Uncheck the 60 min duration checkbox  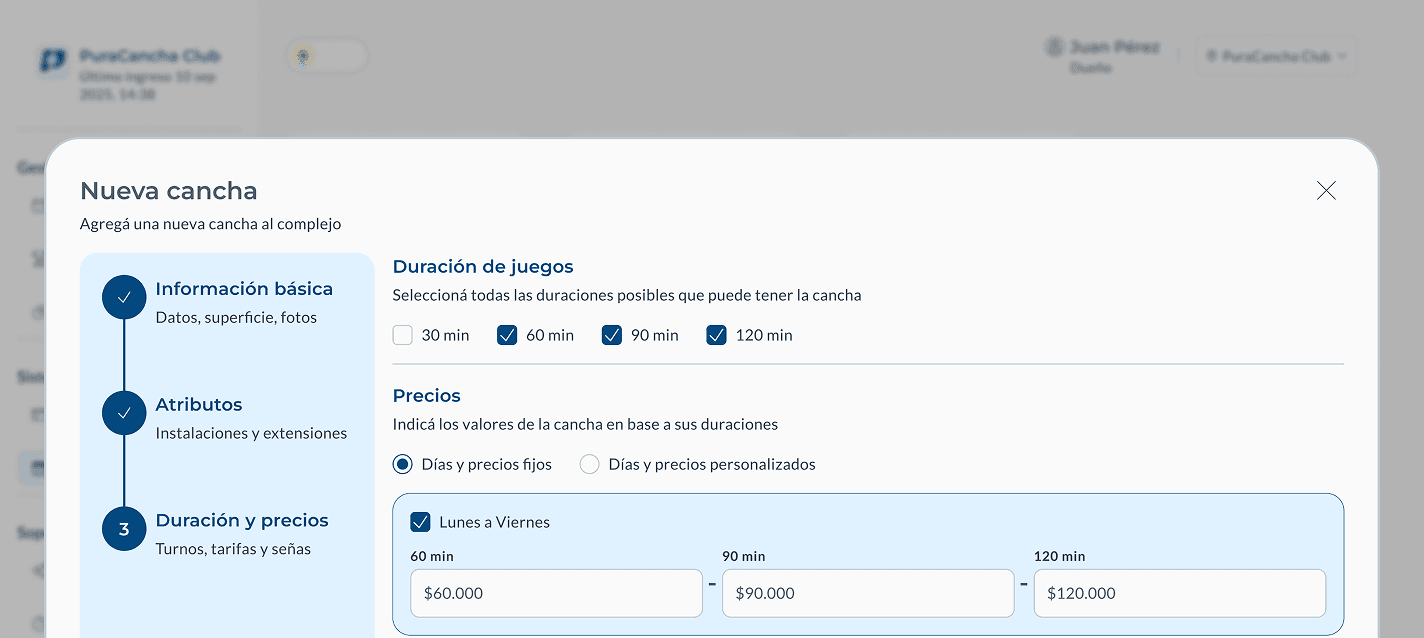point(507,335)
